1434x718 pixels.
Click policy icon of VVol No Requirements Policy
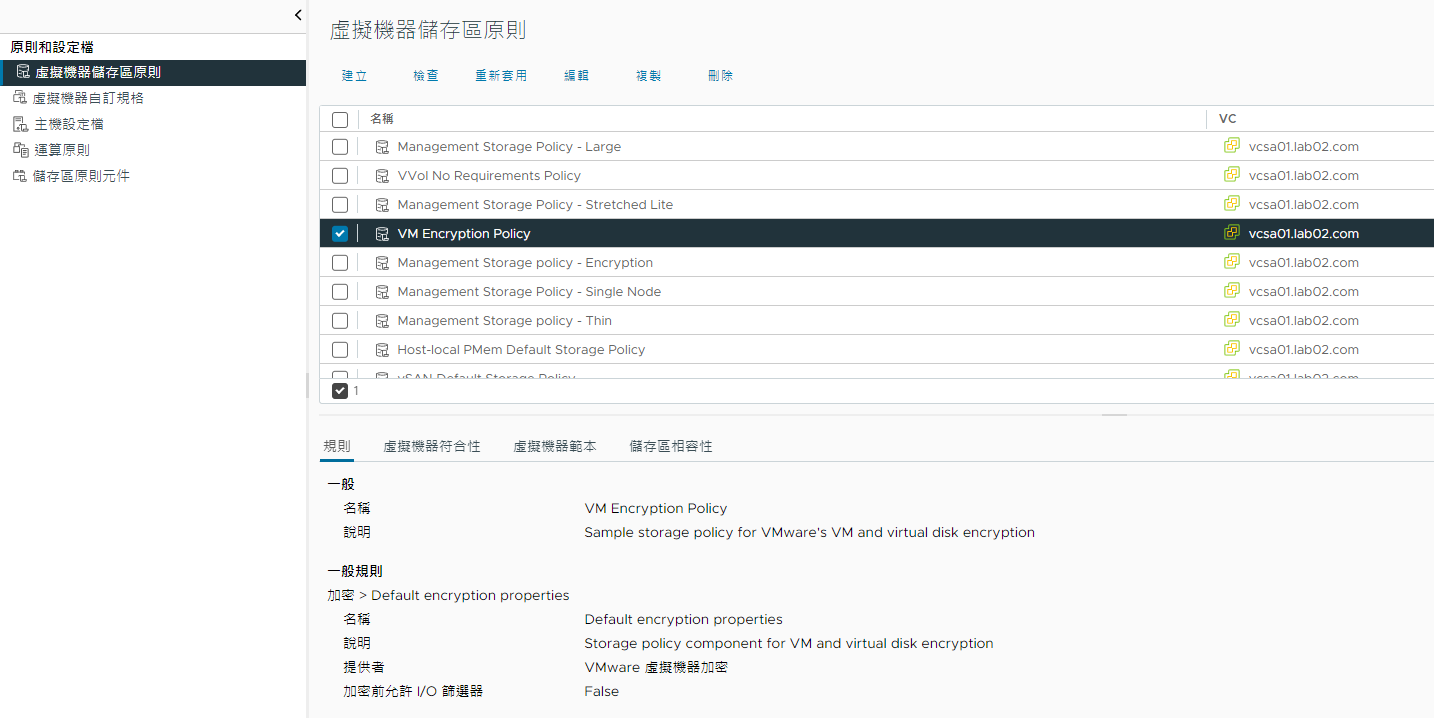coord(382,176)
